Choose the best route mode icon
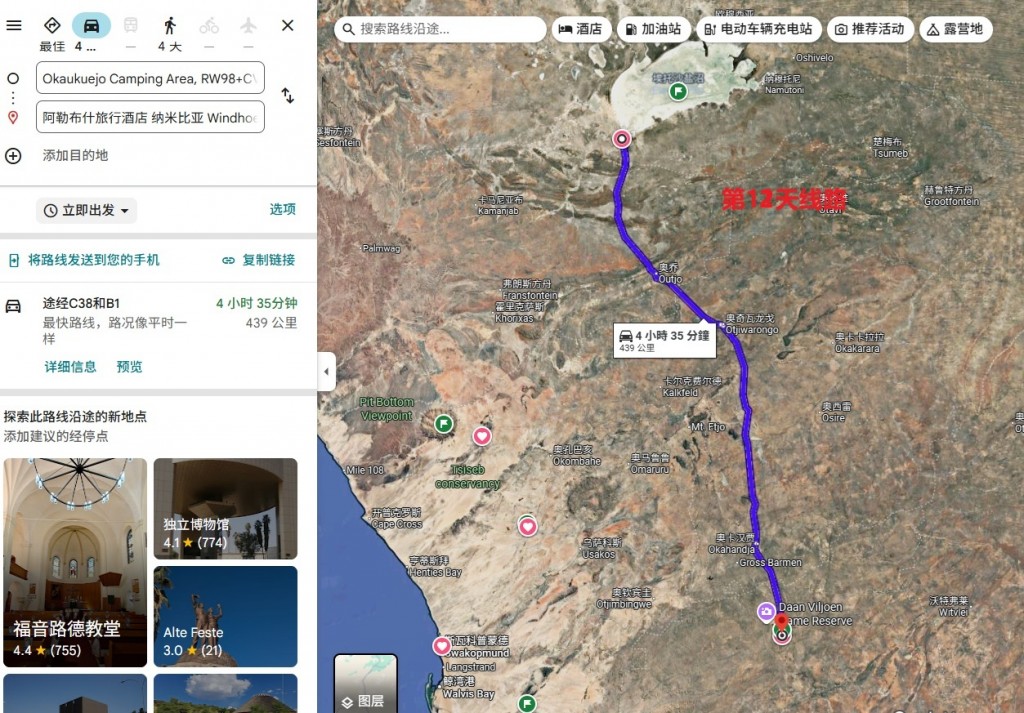This screenshot has width=1024, height=713. [52, 25]
